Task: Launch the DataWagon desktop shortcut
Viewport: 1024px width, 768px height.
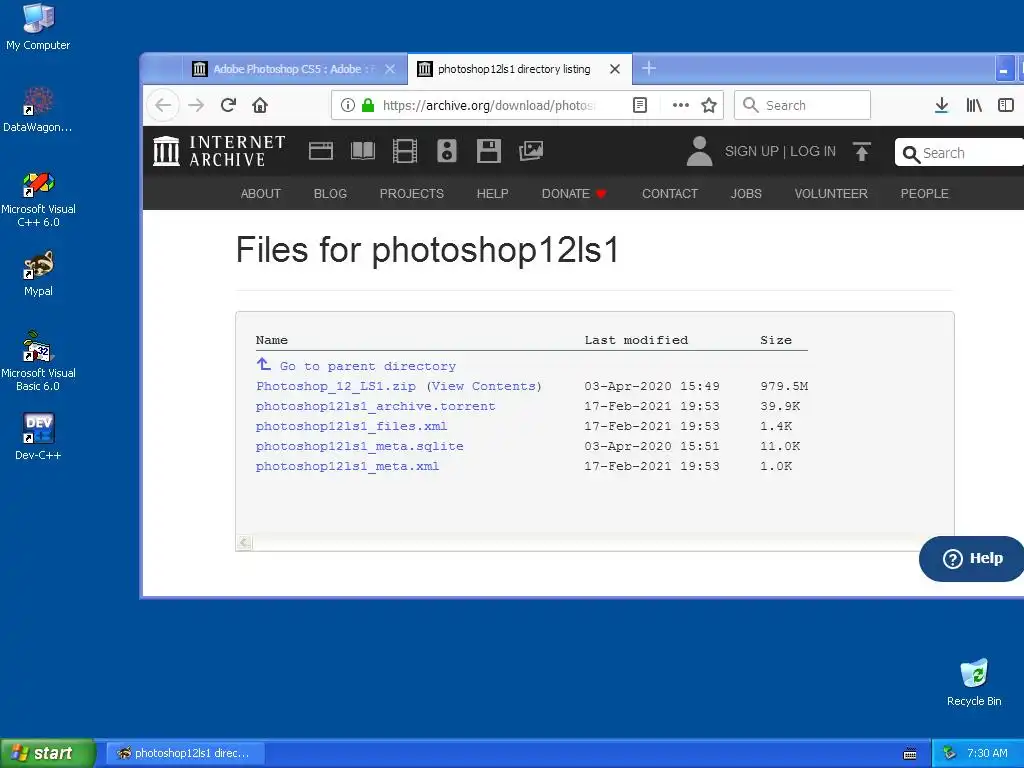Action: tap(38, 109)
